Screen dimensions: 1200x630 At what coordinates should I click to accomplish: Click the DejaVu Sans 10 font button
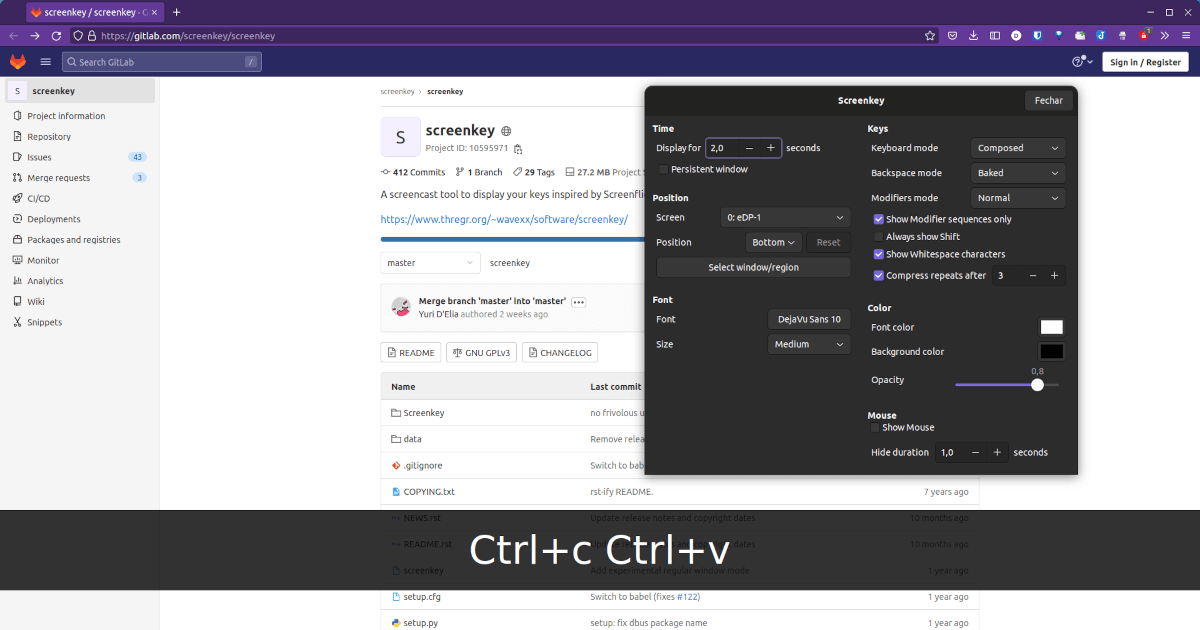tap(809, 319)
